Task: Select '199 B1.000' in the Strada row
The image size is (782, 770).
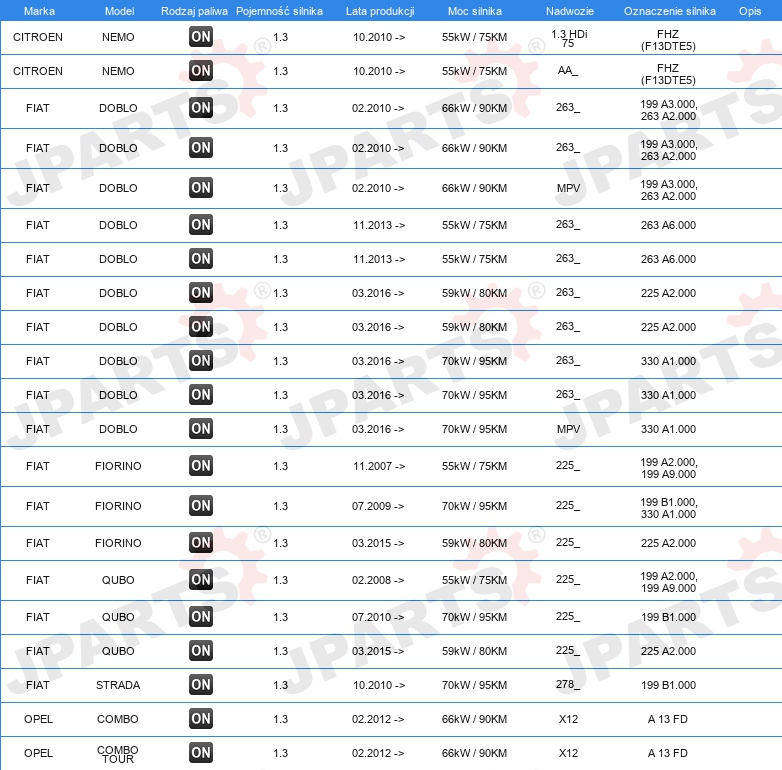Action: [668, 685]
